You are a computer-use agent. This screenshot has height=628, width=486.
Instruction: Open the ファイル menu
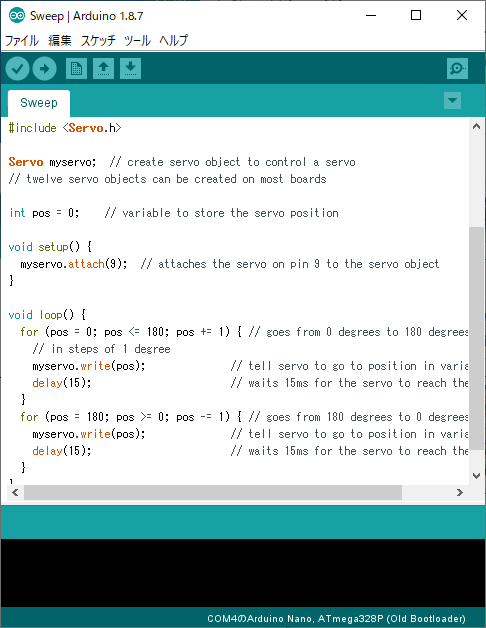22,40
